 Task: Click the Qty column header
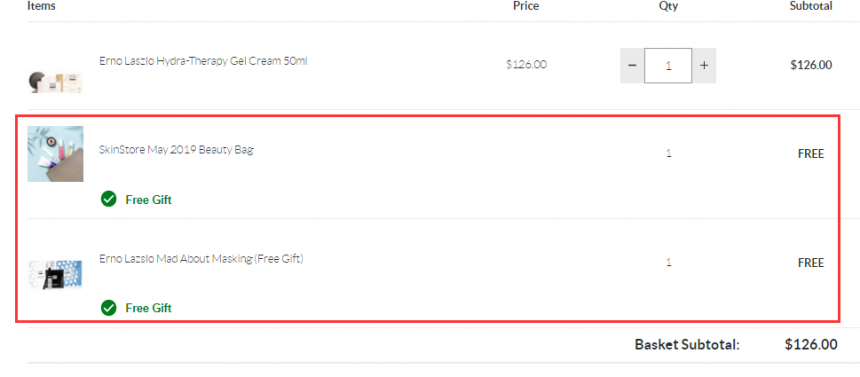click(x=669, y=6)
